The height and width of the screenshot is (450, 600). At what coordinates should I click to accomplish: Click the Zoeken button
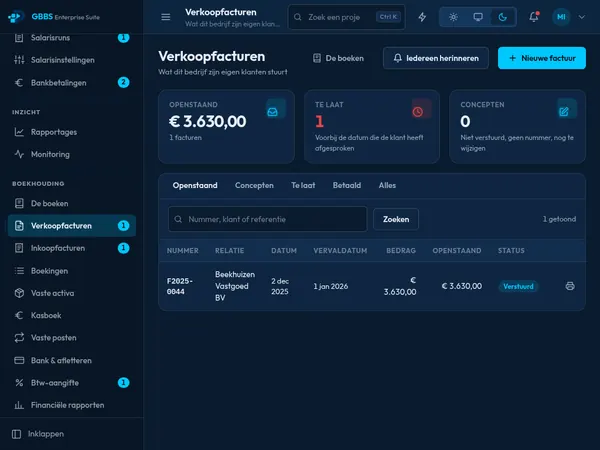click(x=396, y=219)
